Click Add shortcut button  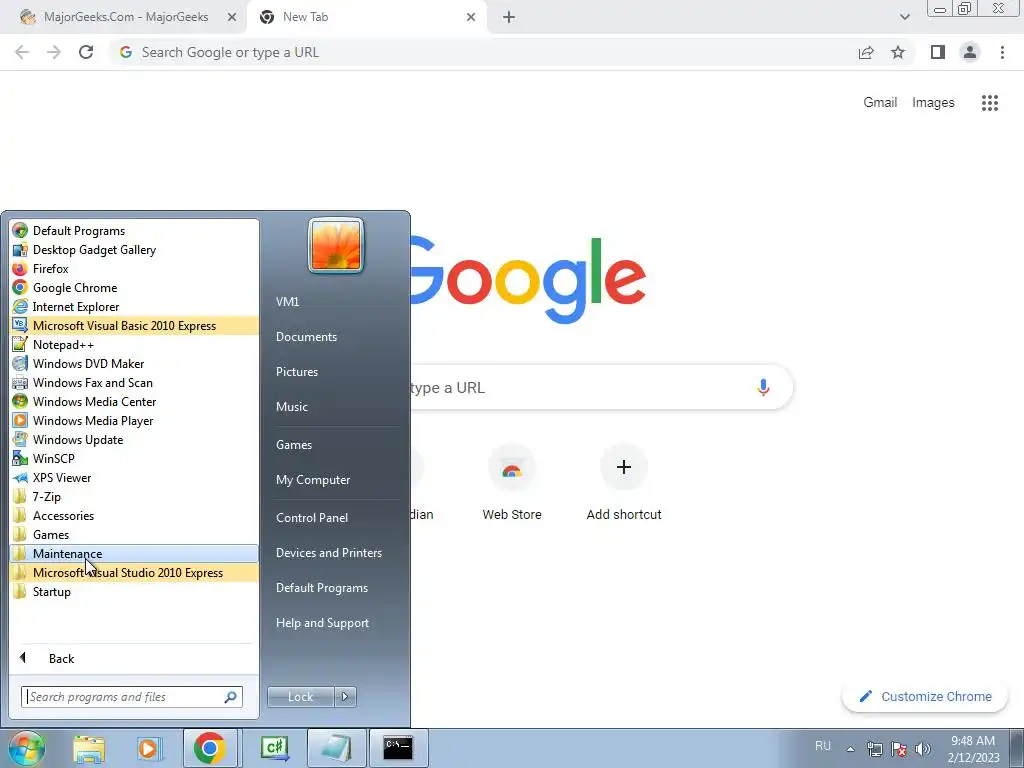pos(624,483)
